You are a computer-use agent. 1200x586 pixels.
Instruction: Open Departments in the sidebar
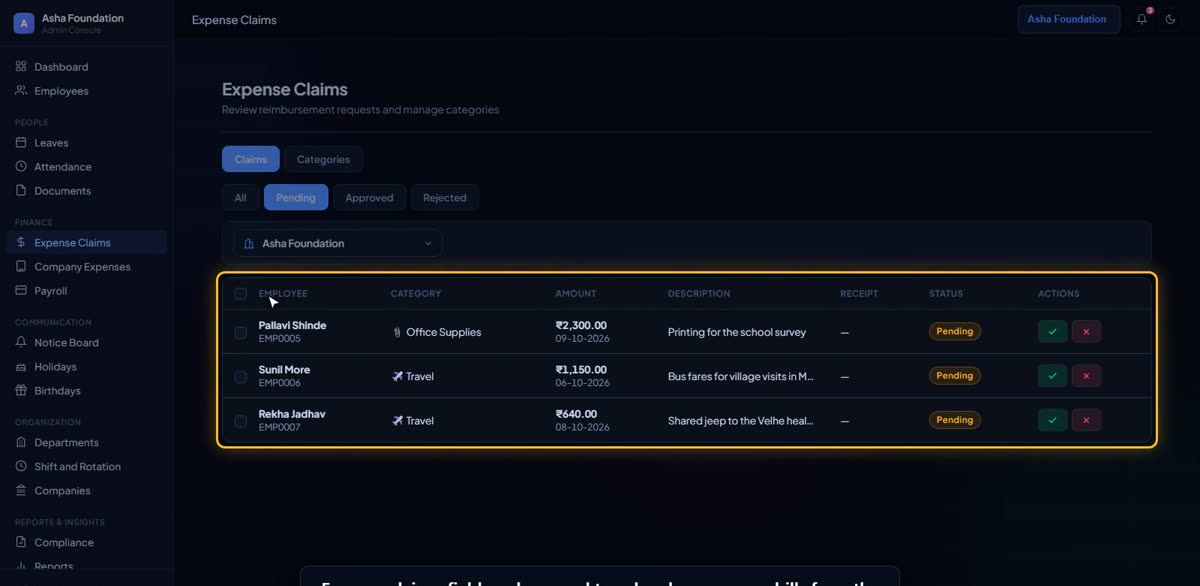tap(86, 443)
